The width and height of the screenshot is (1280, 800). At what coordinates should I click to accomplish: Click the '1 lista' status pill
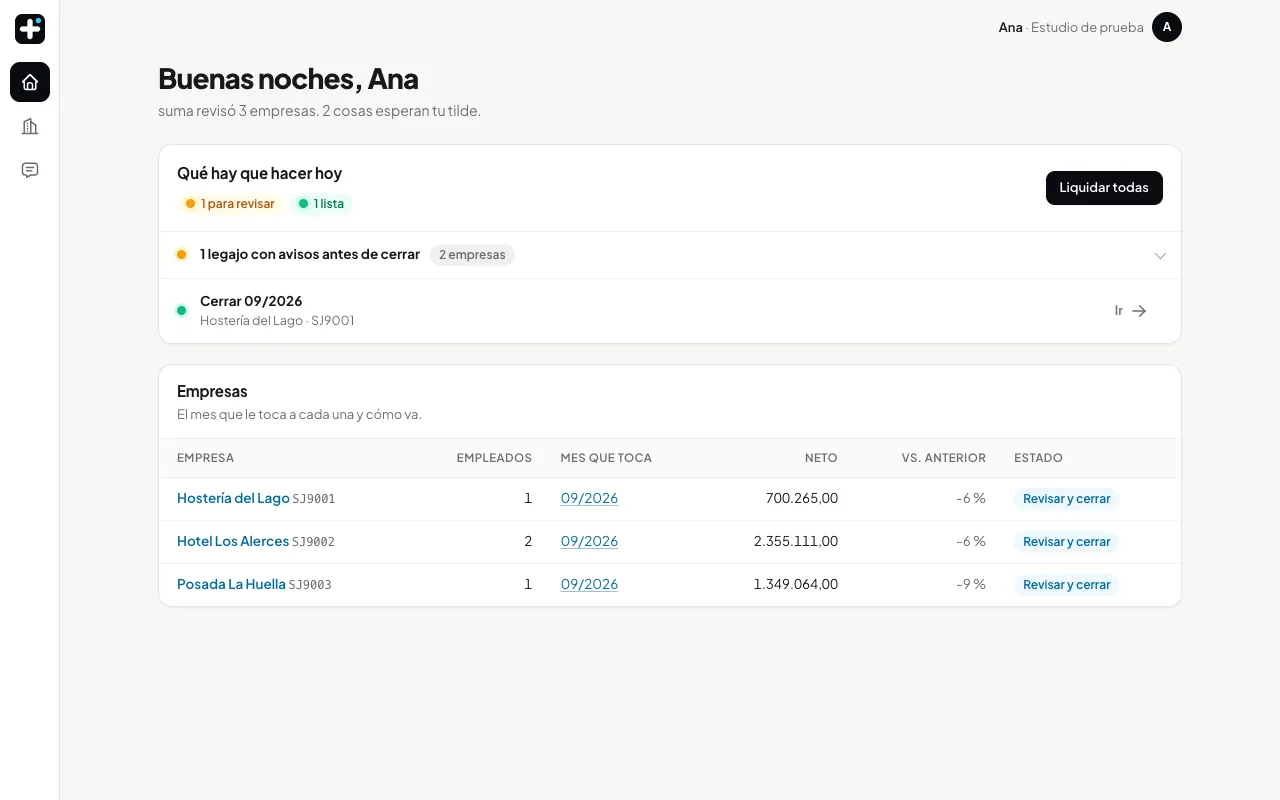pos(321,204)
